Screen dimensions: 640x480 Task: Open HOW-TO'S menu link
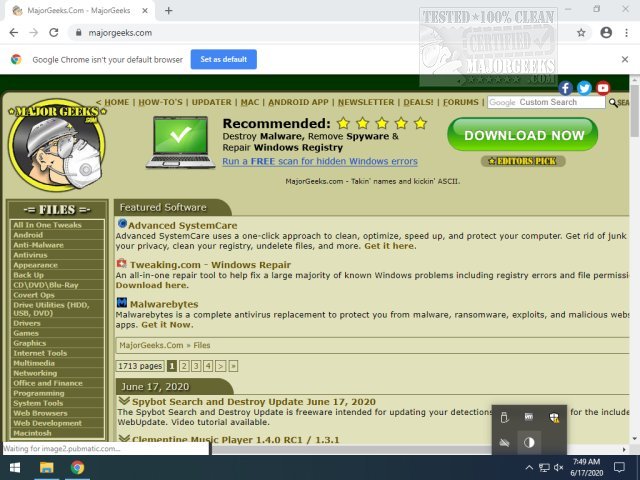coord(160,102)
